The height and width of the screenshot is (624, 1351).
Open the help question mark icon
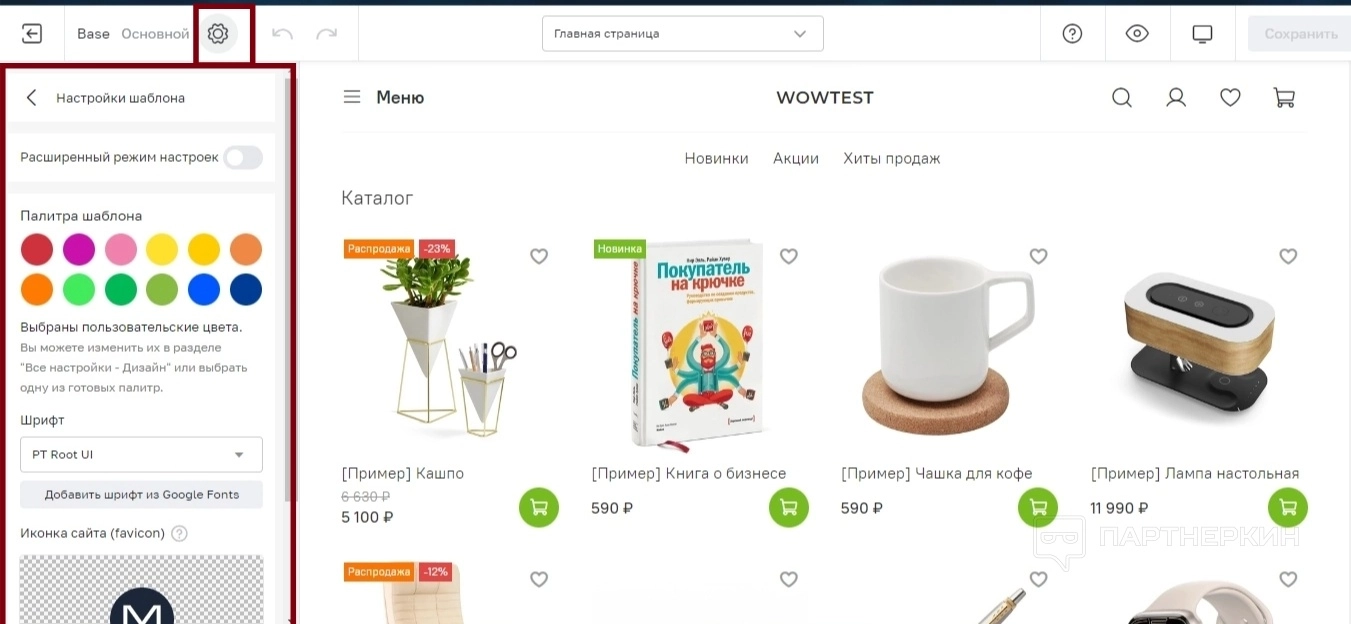pyautogui.click(x=1072, y=34)
